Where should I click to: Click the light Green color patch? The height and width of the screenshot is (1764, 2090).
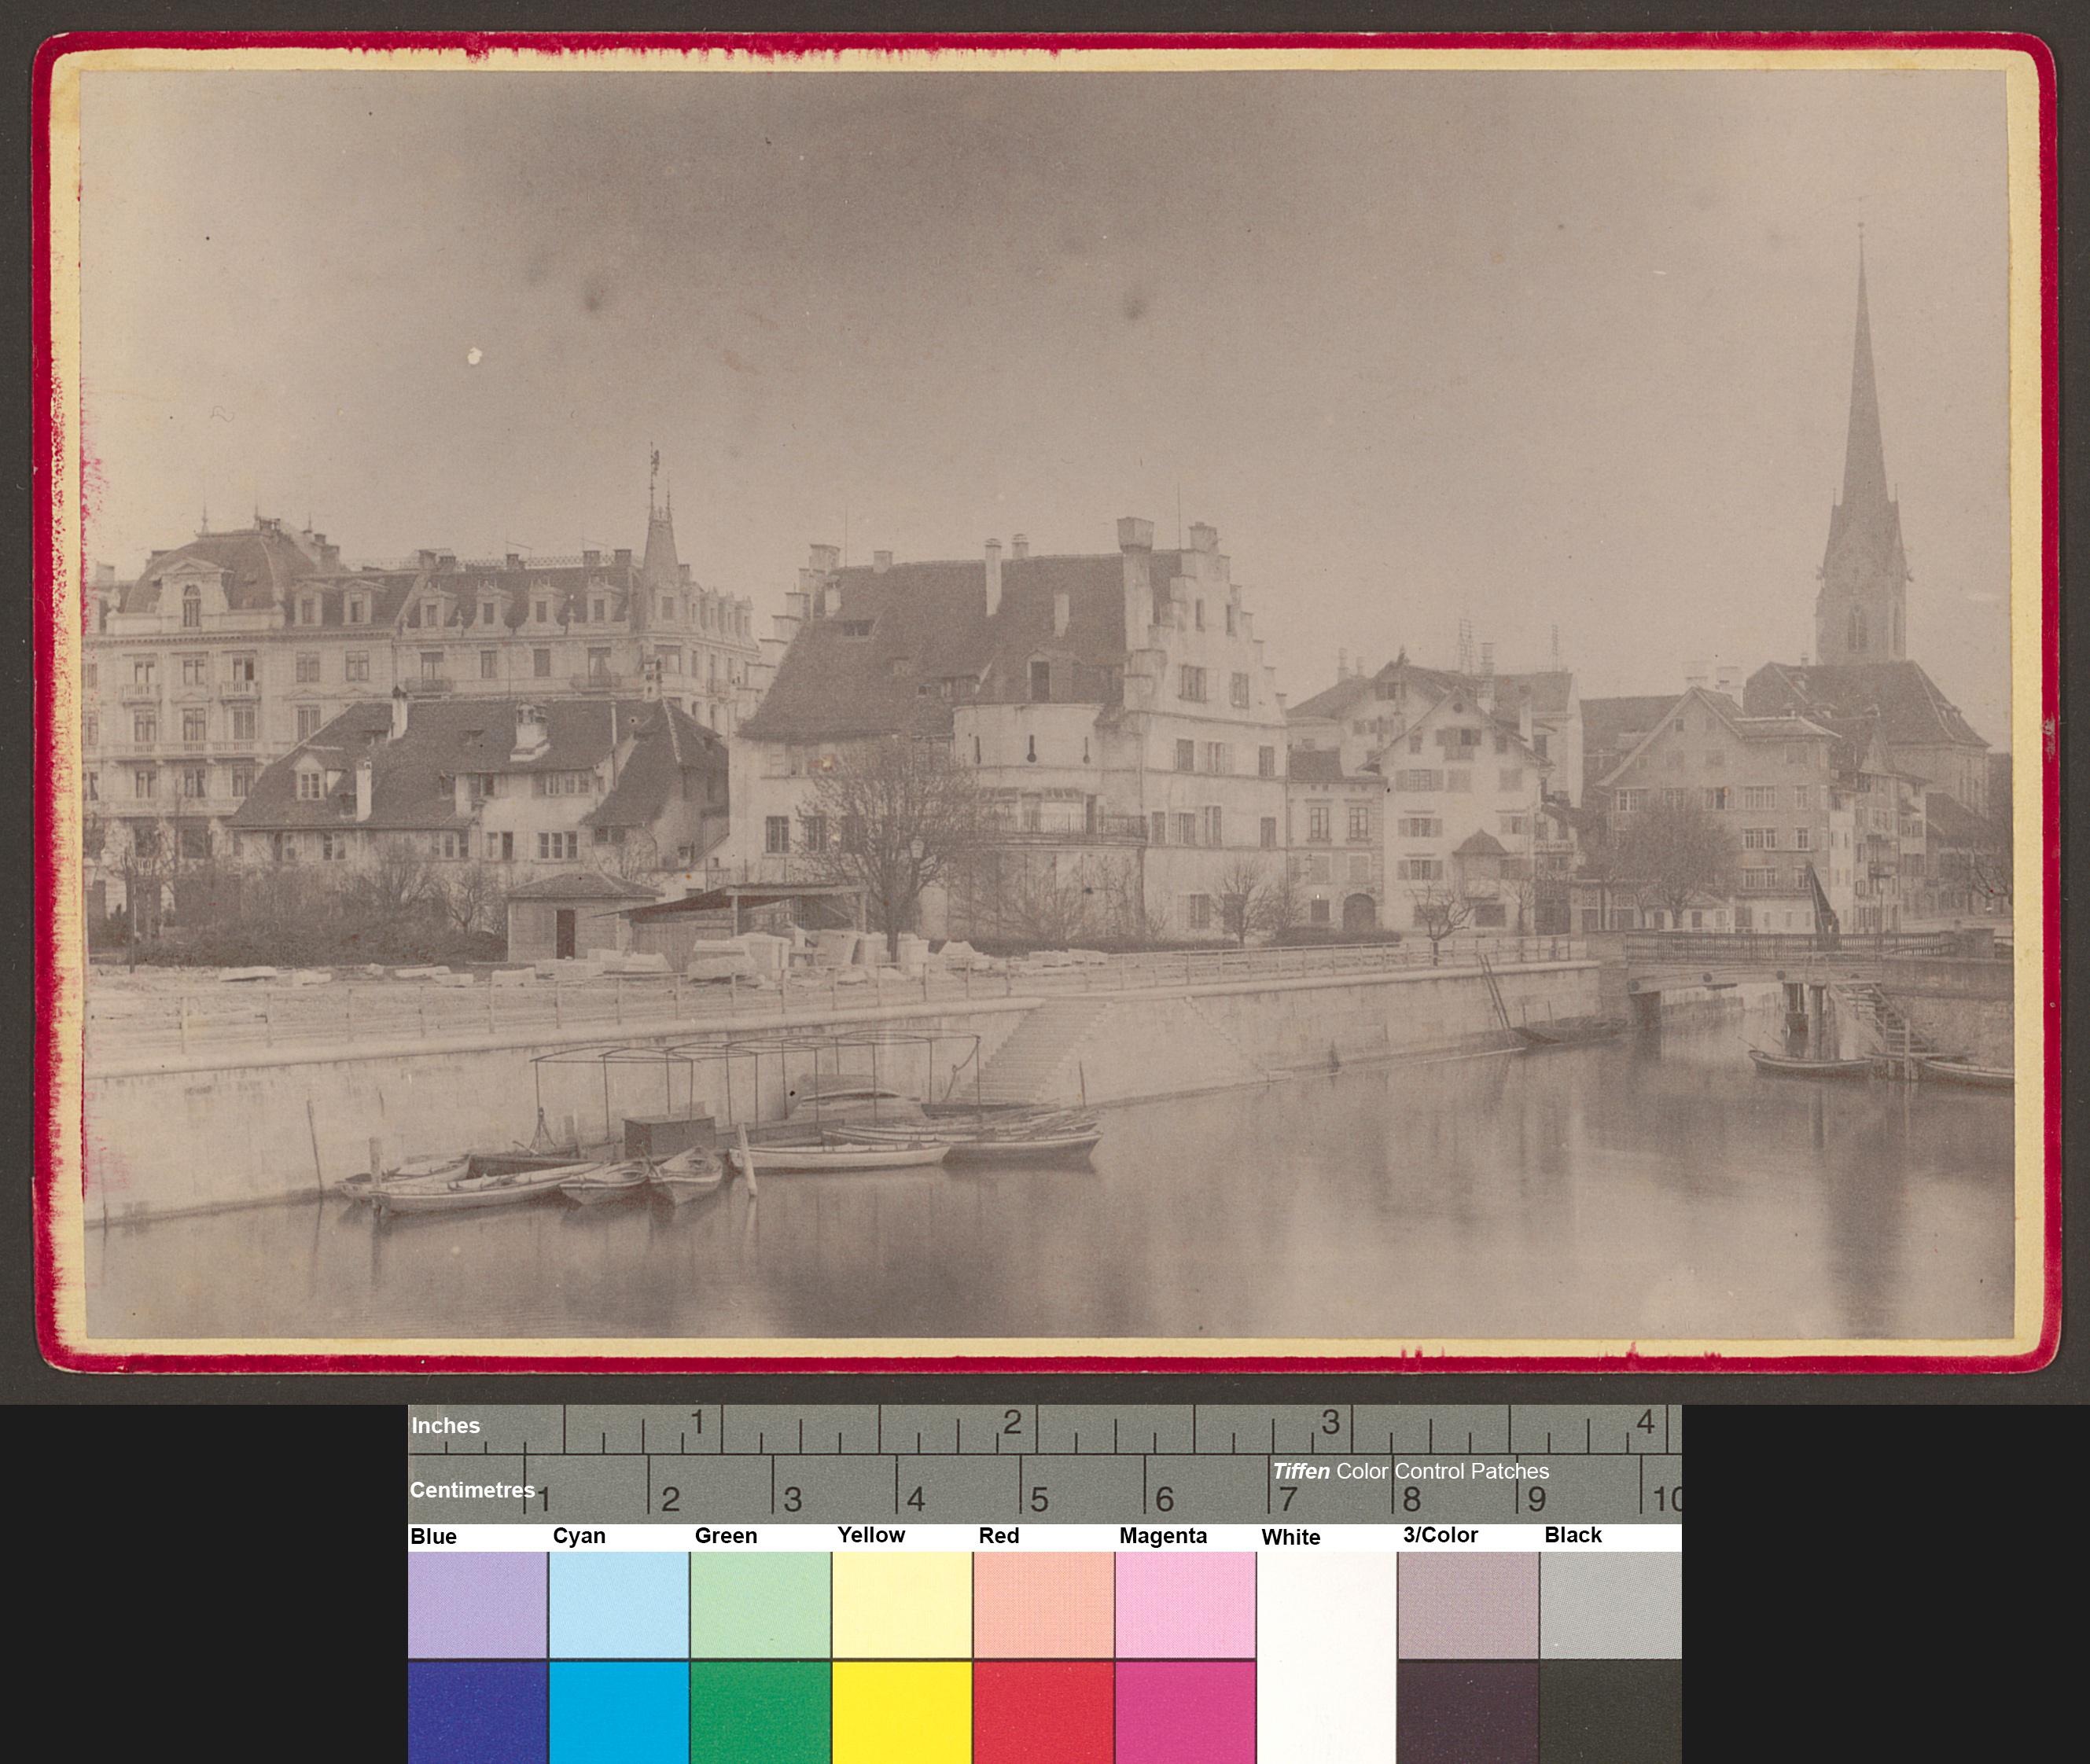(x=760, y=1604)
